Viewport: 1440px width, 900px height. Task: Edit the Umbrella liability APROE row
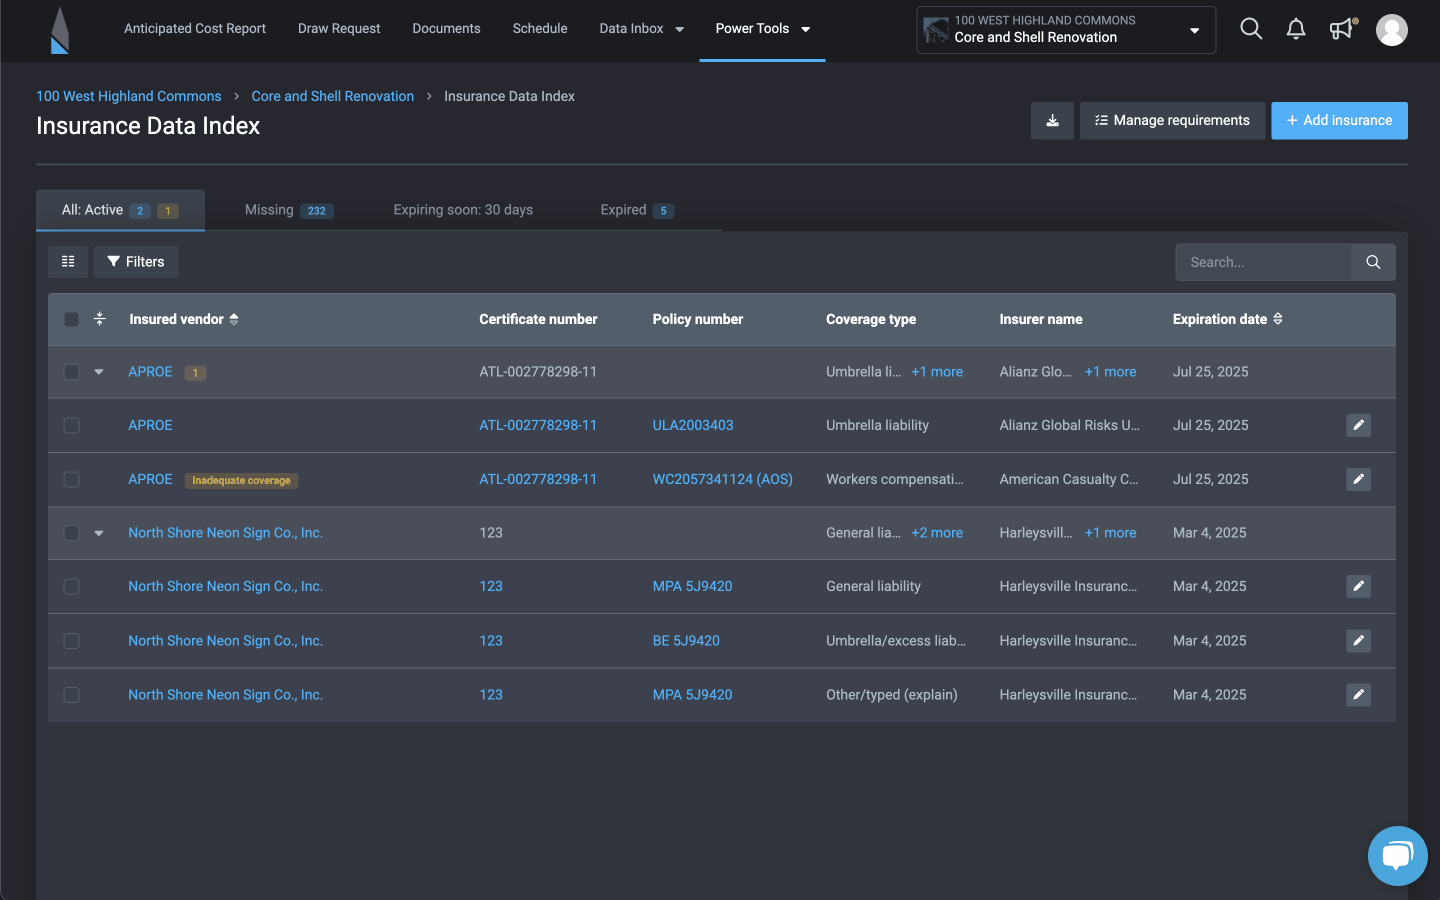point(1358,425)
